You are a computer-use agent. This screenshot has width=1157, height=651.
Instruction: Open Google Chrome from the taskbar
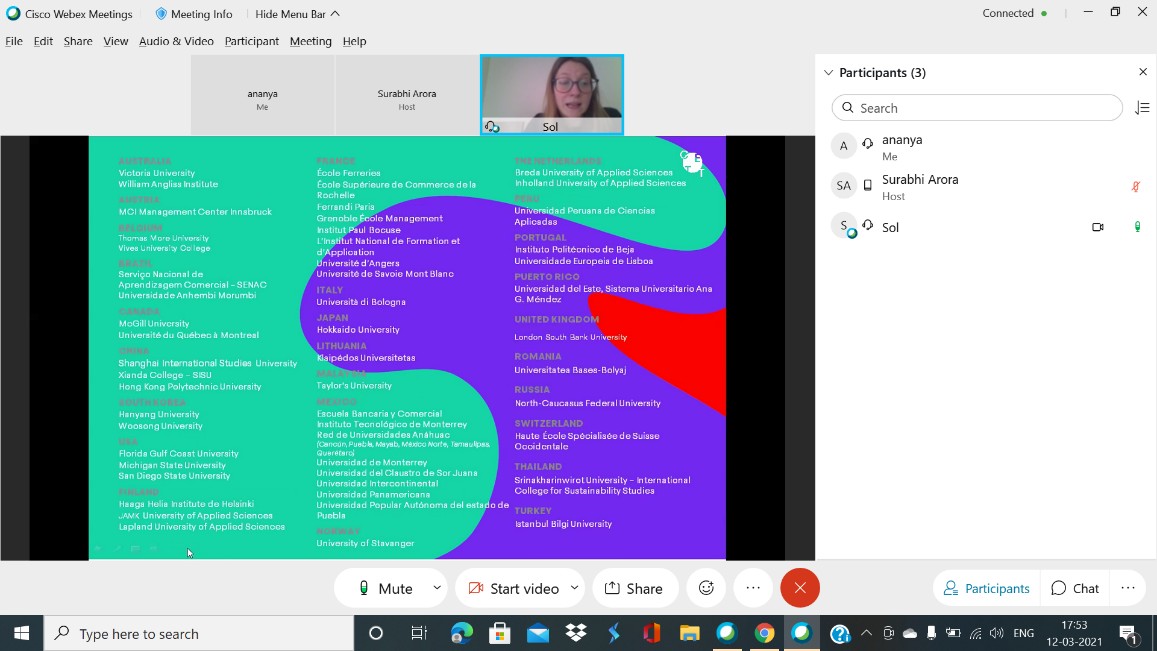(x=764, y=633)
